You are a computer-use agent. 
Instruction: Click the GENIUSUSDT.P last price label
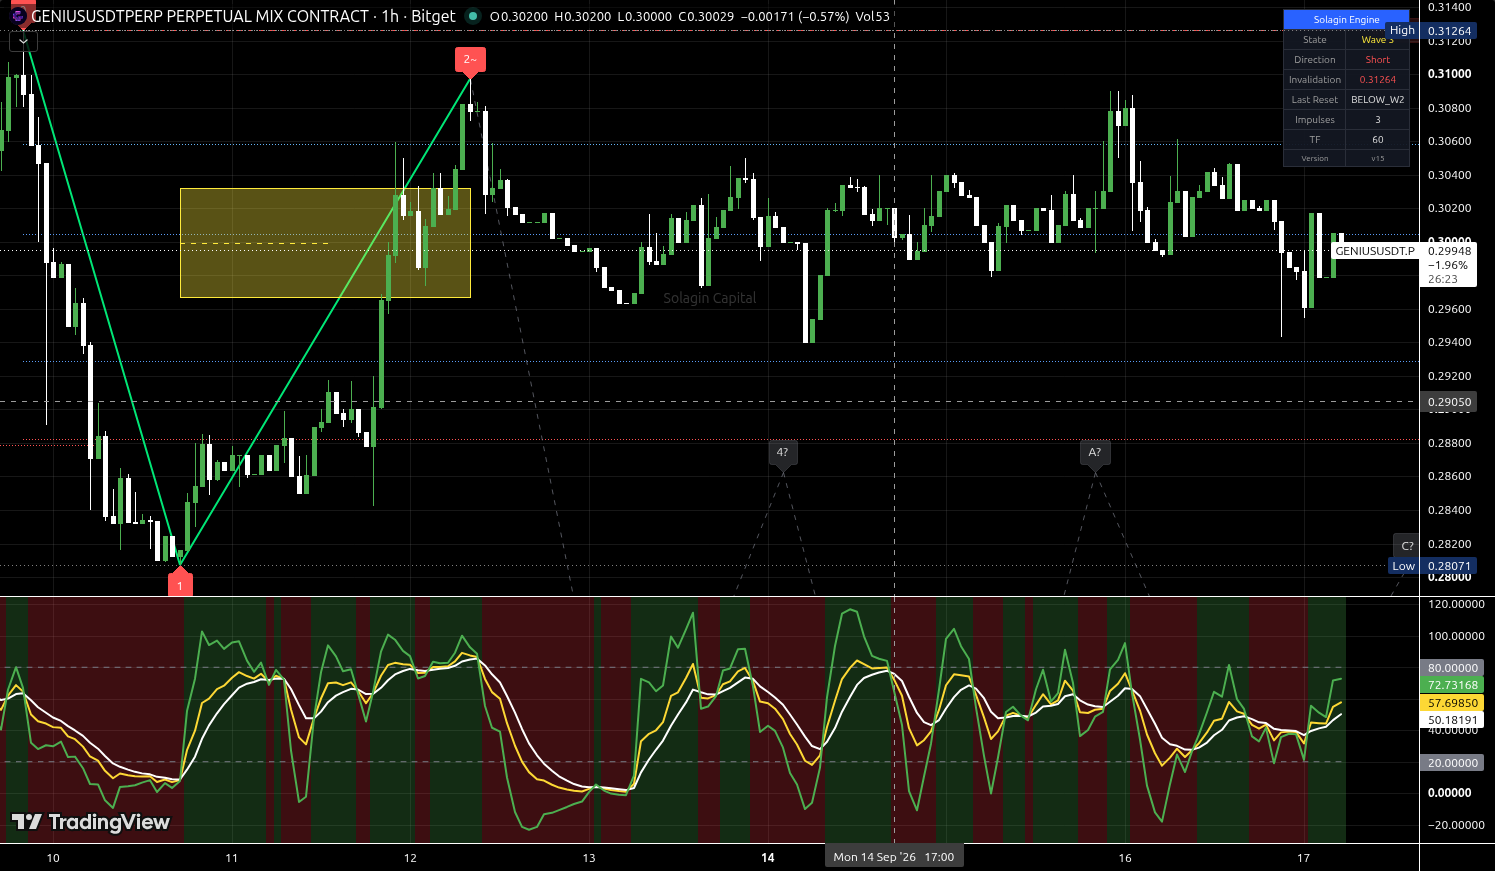(x=1375, y=251)
